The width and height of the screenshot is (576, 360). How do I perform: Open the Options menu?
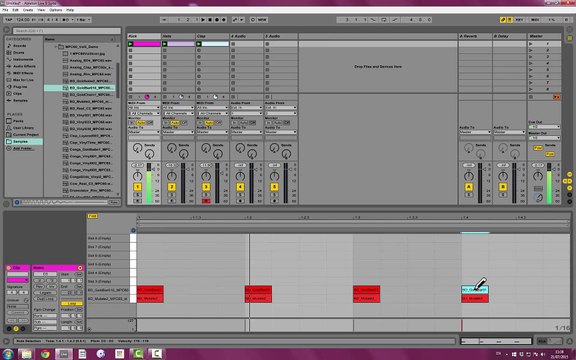point(55,10)
